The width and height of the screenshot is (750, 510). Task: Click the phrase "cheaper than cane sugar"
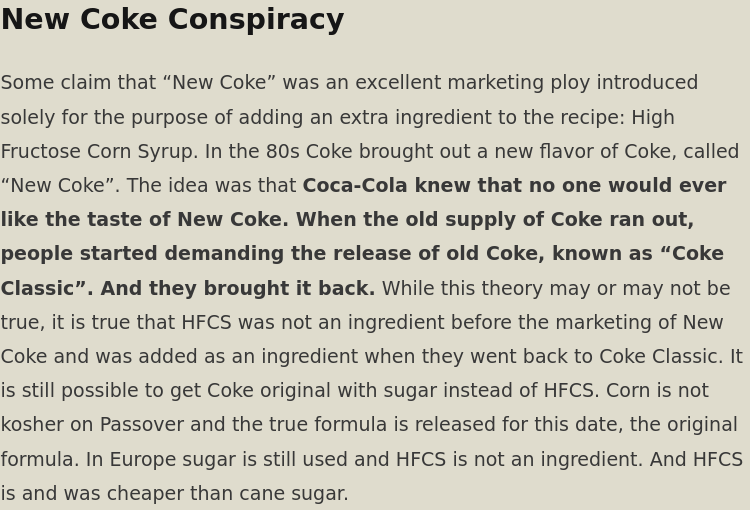pos(227,493)
